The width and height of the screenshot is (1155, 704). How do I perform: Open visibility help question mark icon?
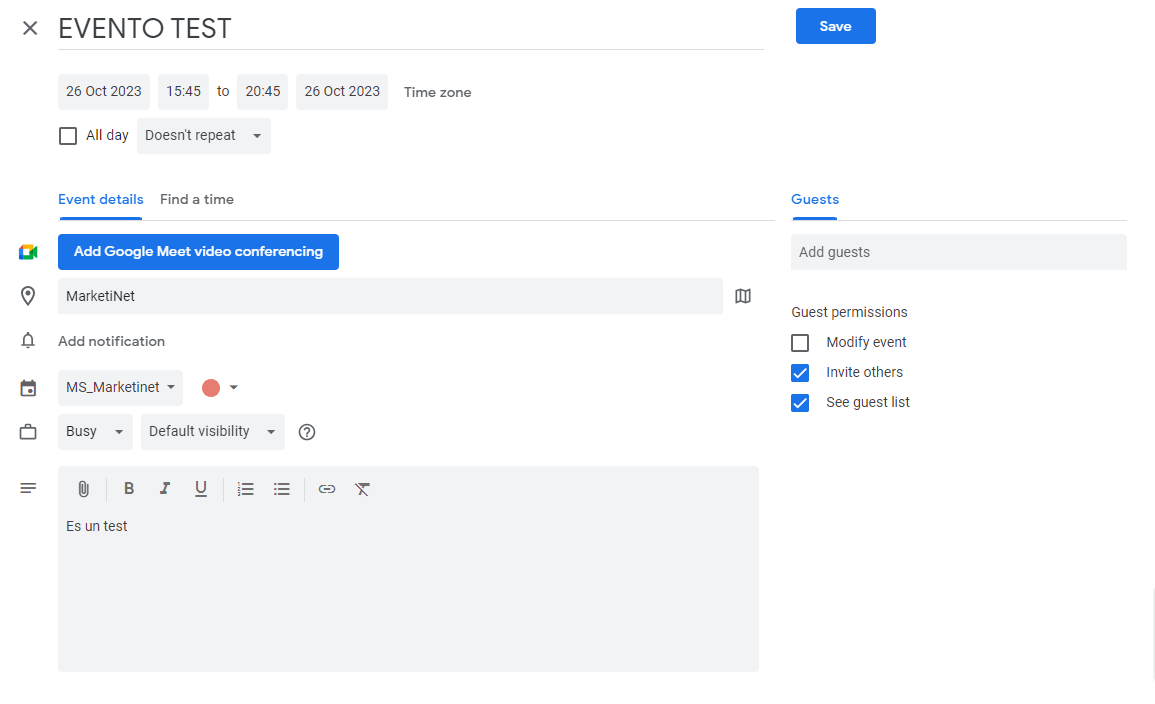point(307,432)
